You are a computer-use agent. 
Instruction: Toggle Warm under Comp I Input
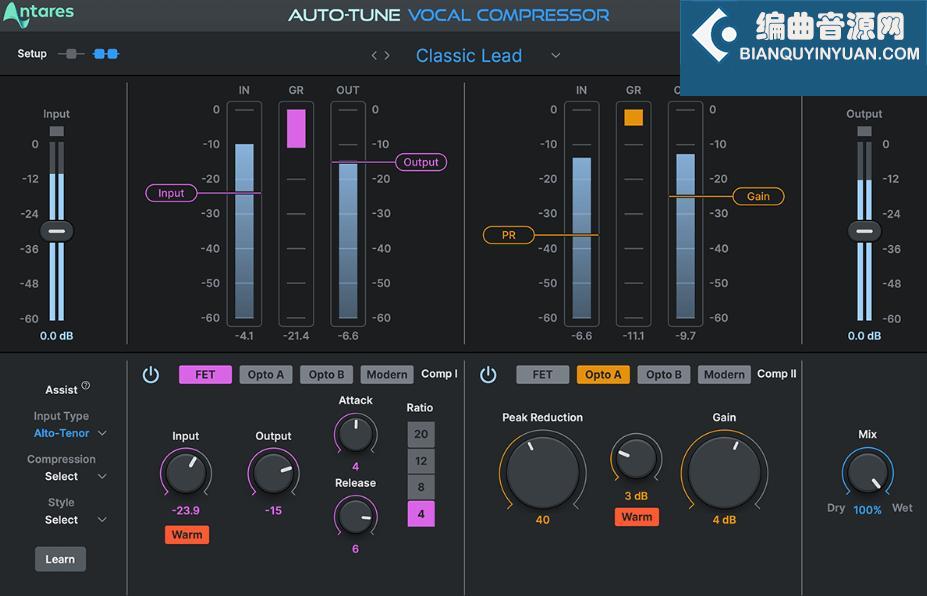tap(187, 535)
